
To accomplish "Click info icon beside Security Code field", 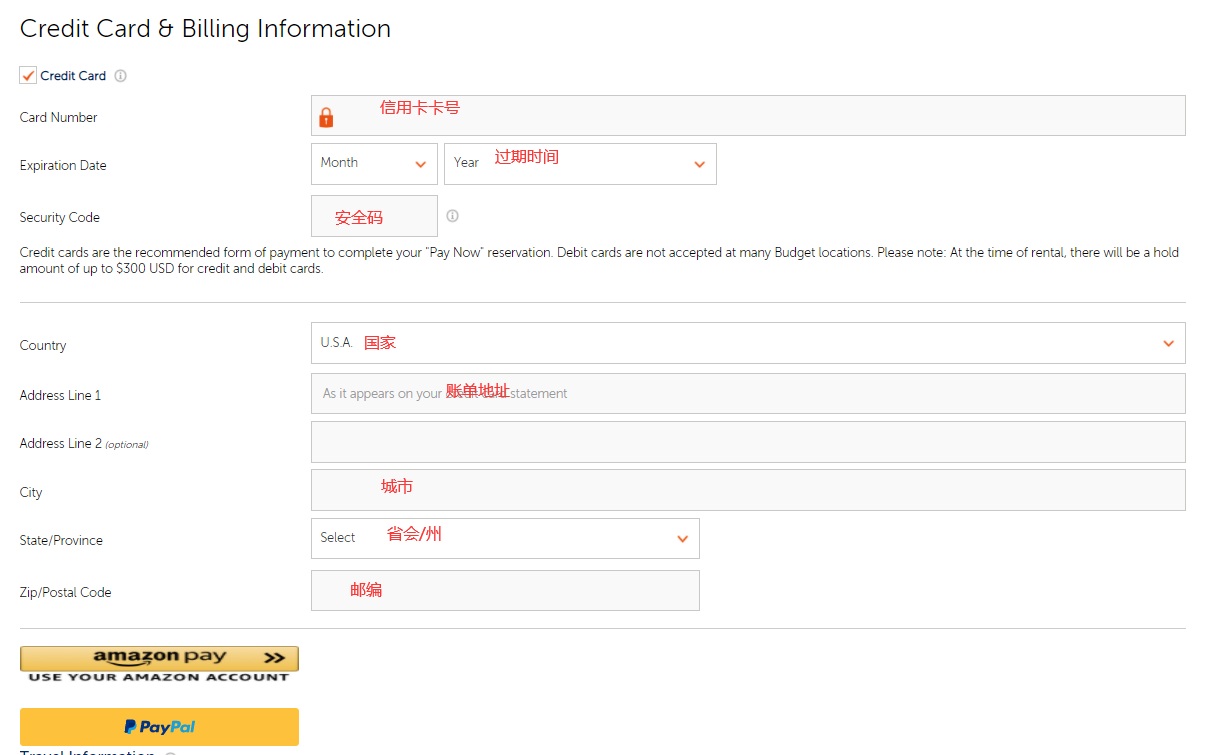I will (452, 216).
